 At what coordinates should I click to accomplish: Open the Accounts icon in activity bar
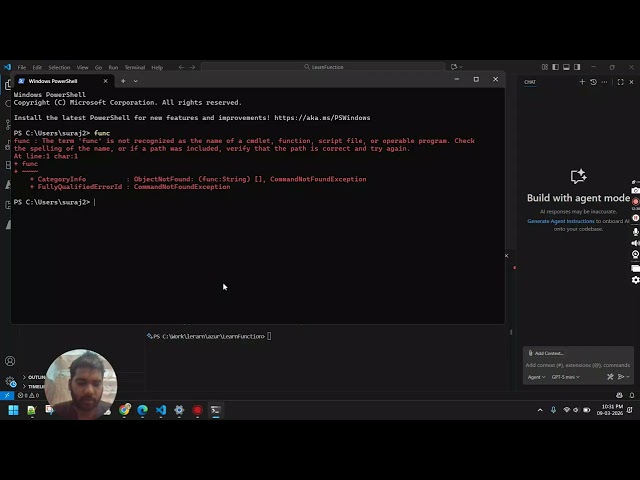[x=10, y=361]
